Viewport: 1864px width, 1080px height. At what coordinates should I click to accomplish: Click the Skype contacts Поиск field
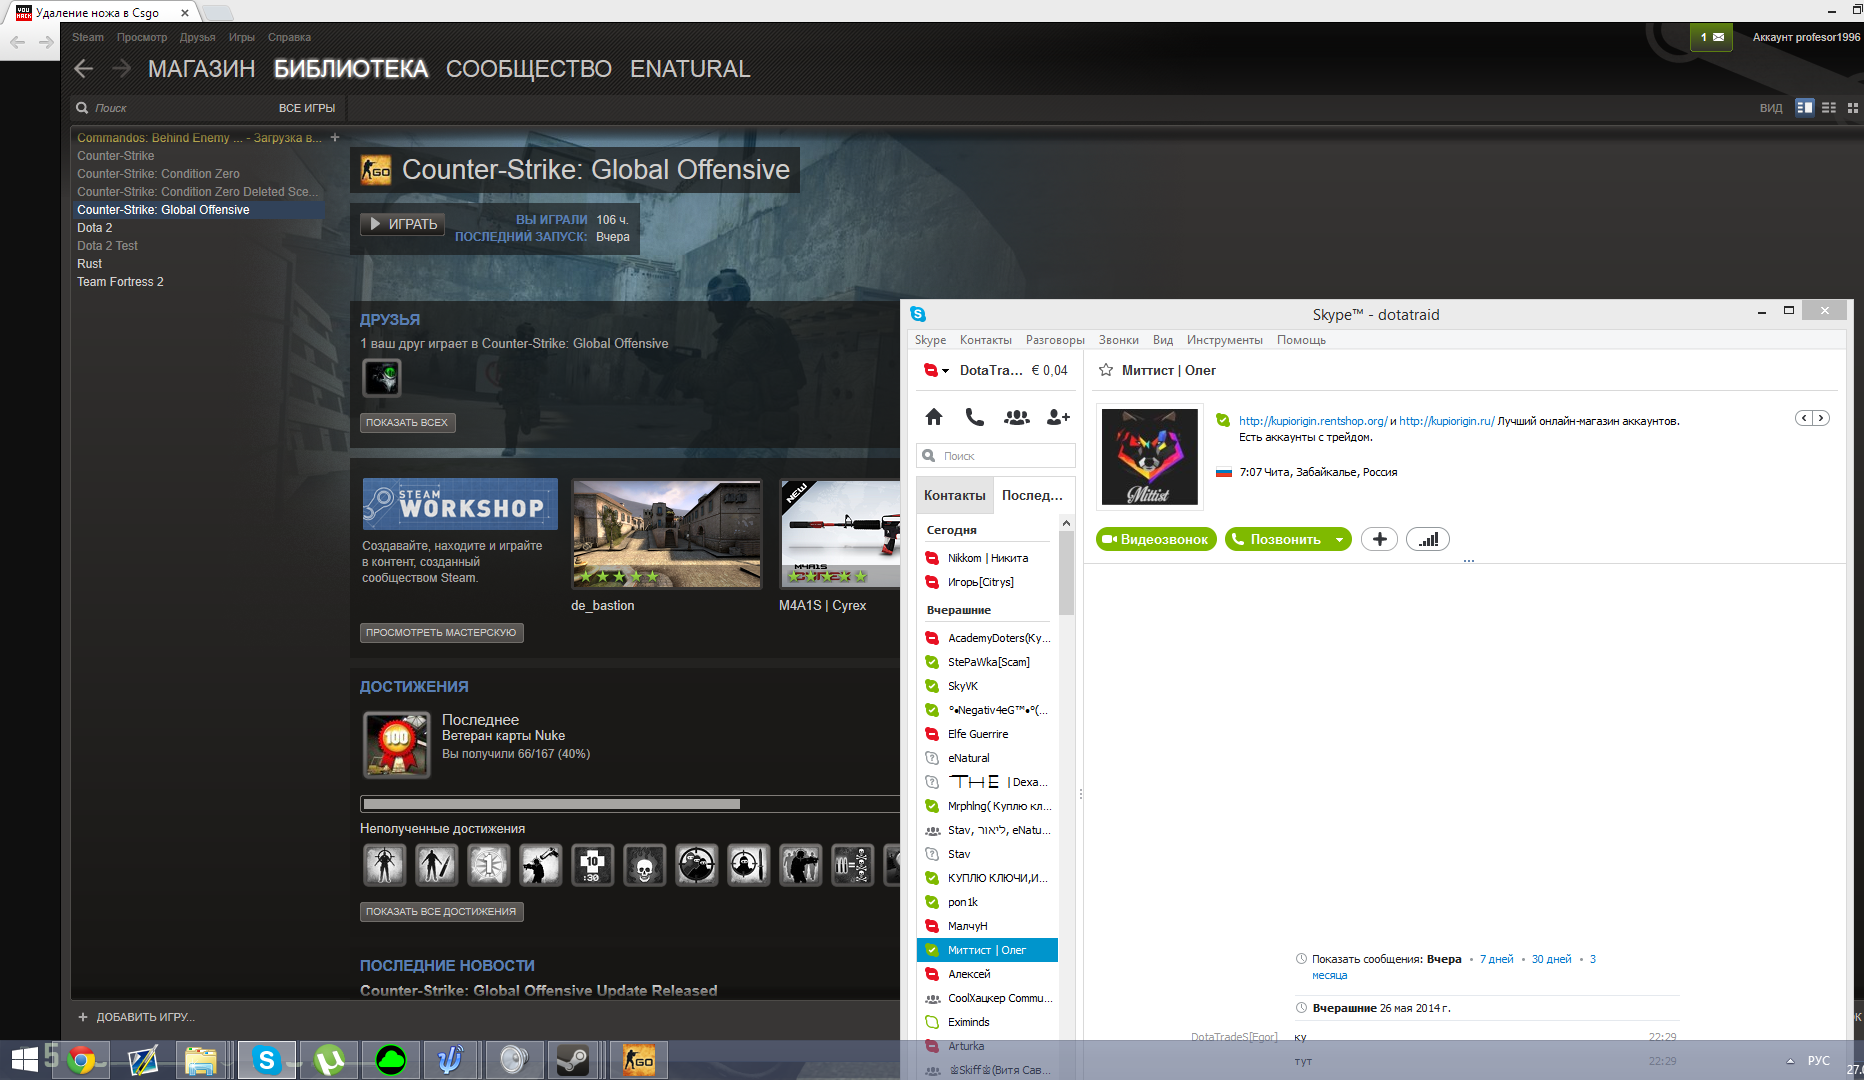pos(996,456)
